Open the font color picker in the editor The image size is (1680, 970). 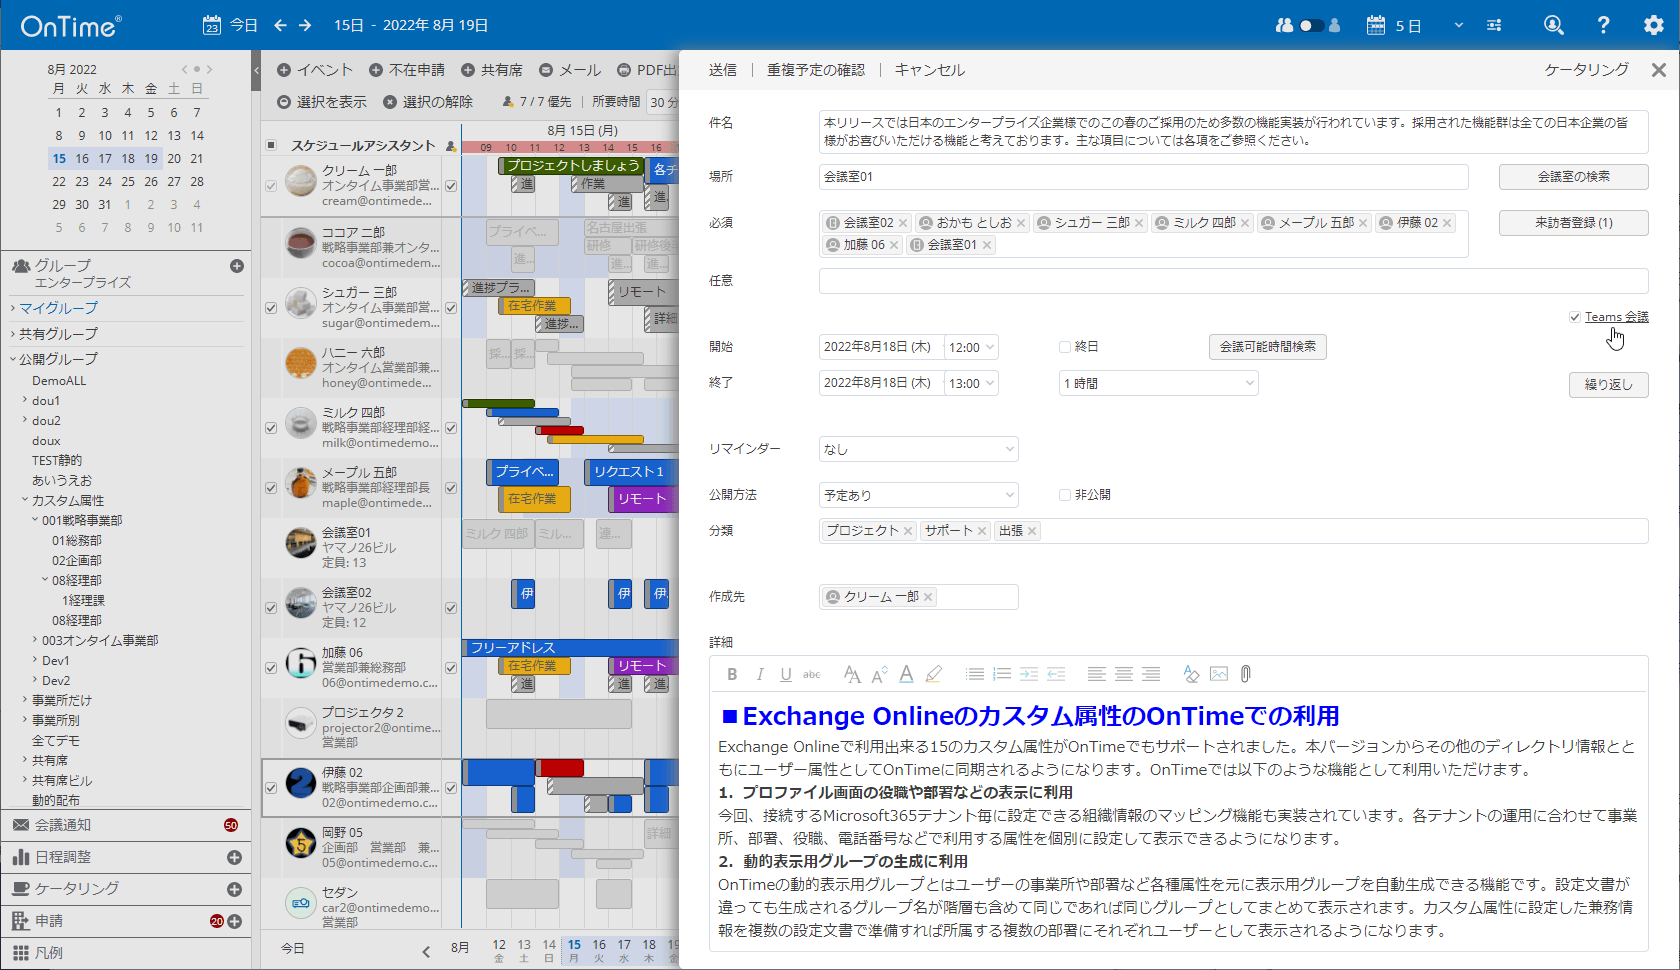905,674
